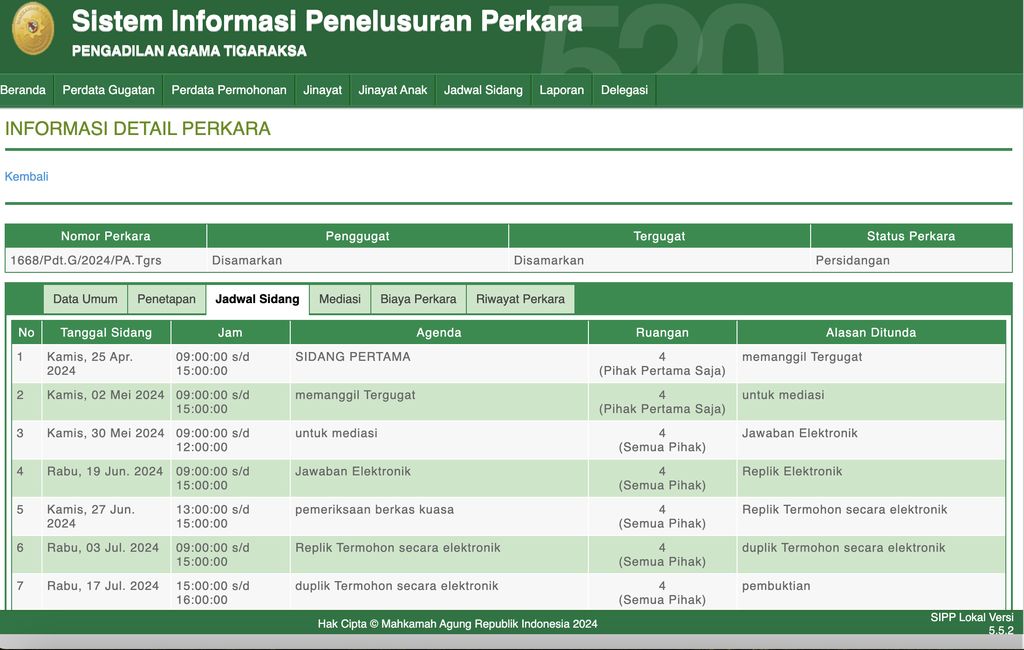The width and height of the screenshot is (1024, 650).
Task: Switch to the Riwayat Perkara tab
Action: (x=520, y=299)
